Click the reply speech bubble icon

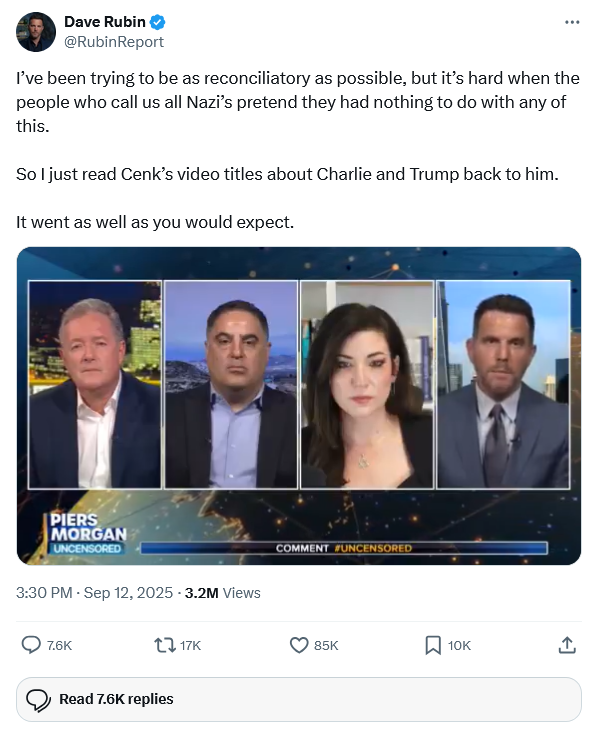31,645
